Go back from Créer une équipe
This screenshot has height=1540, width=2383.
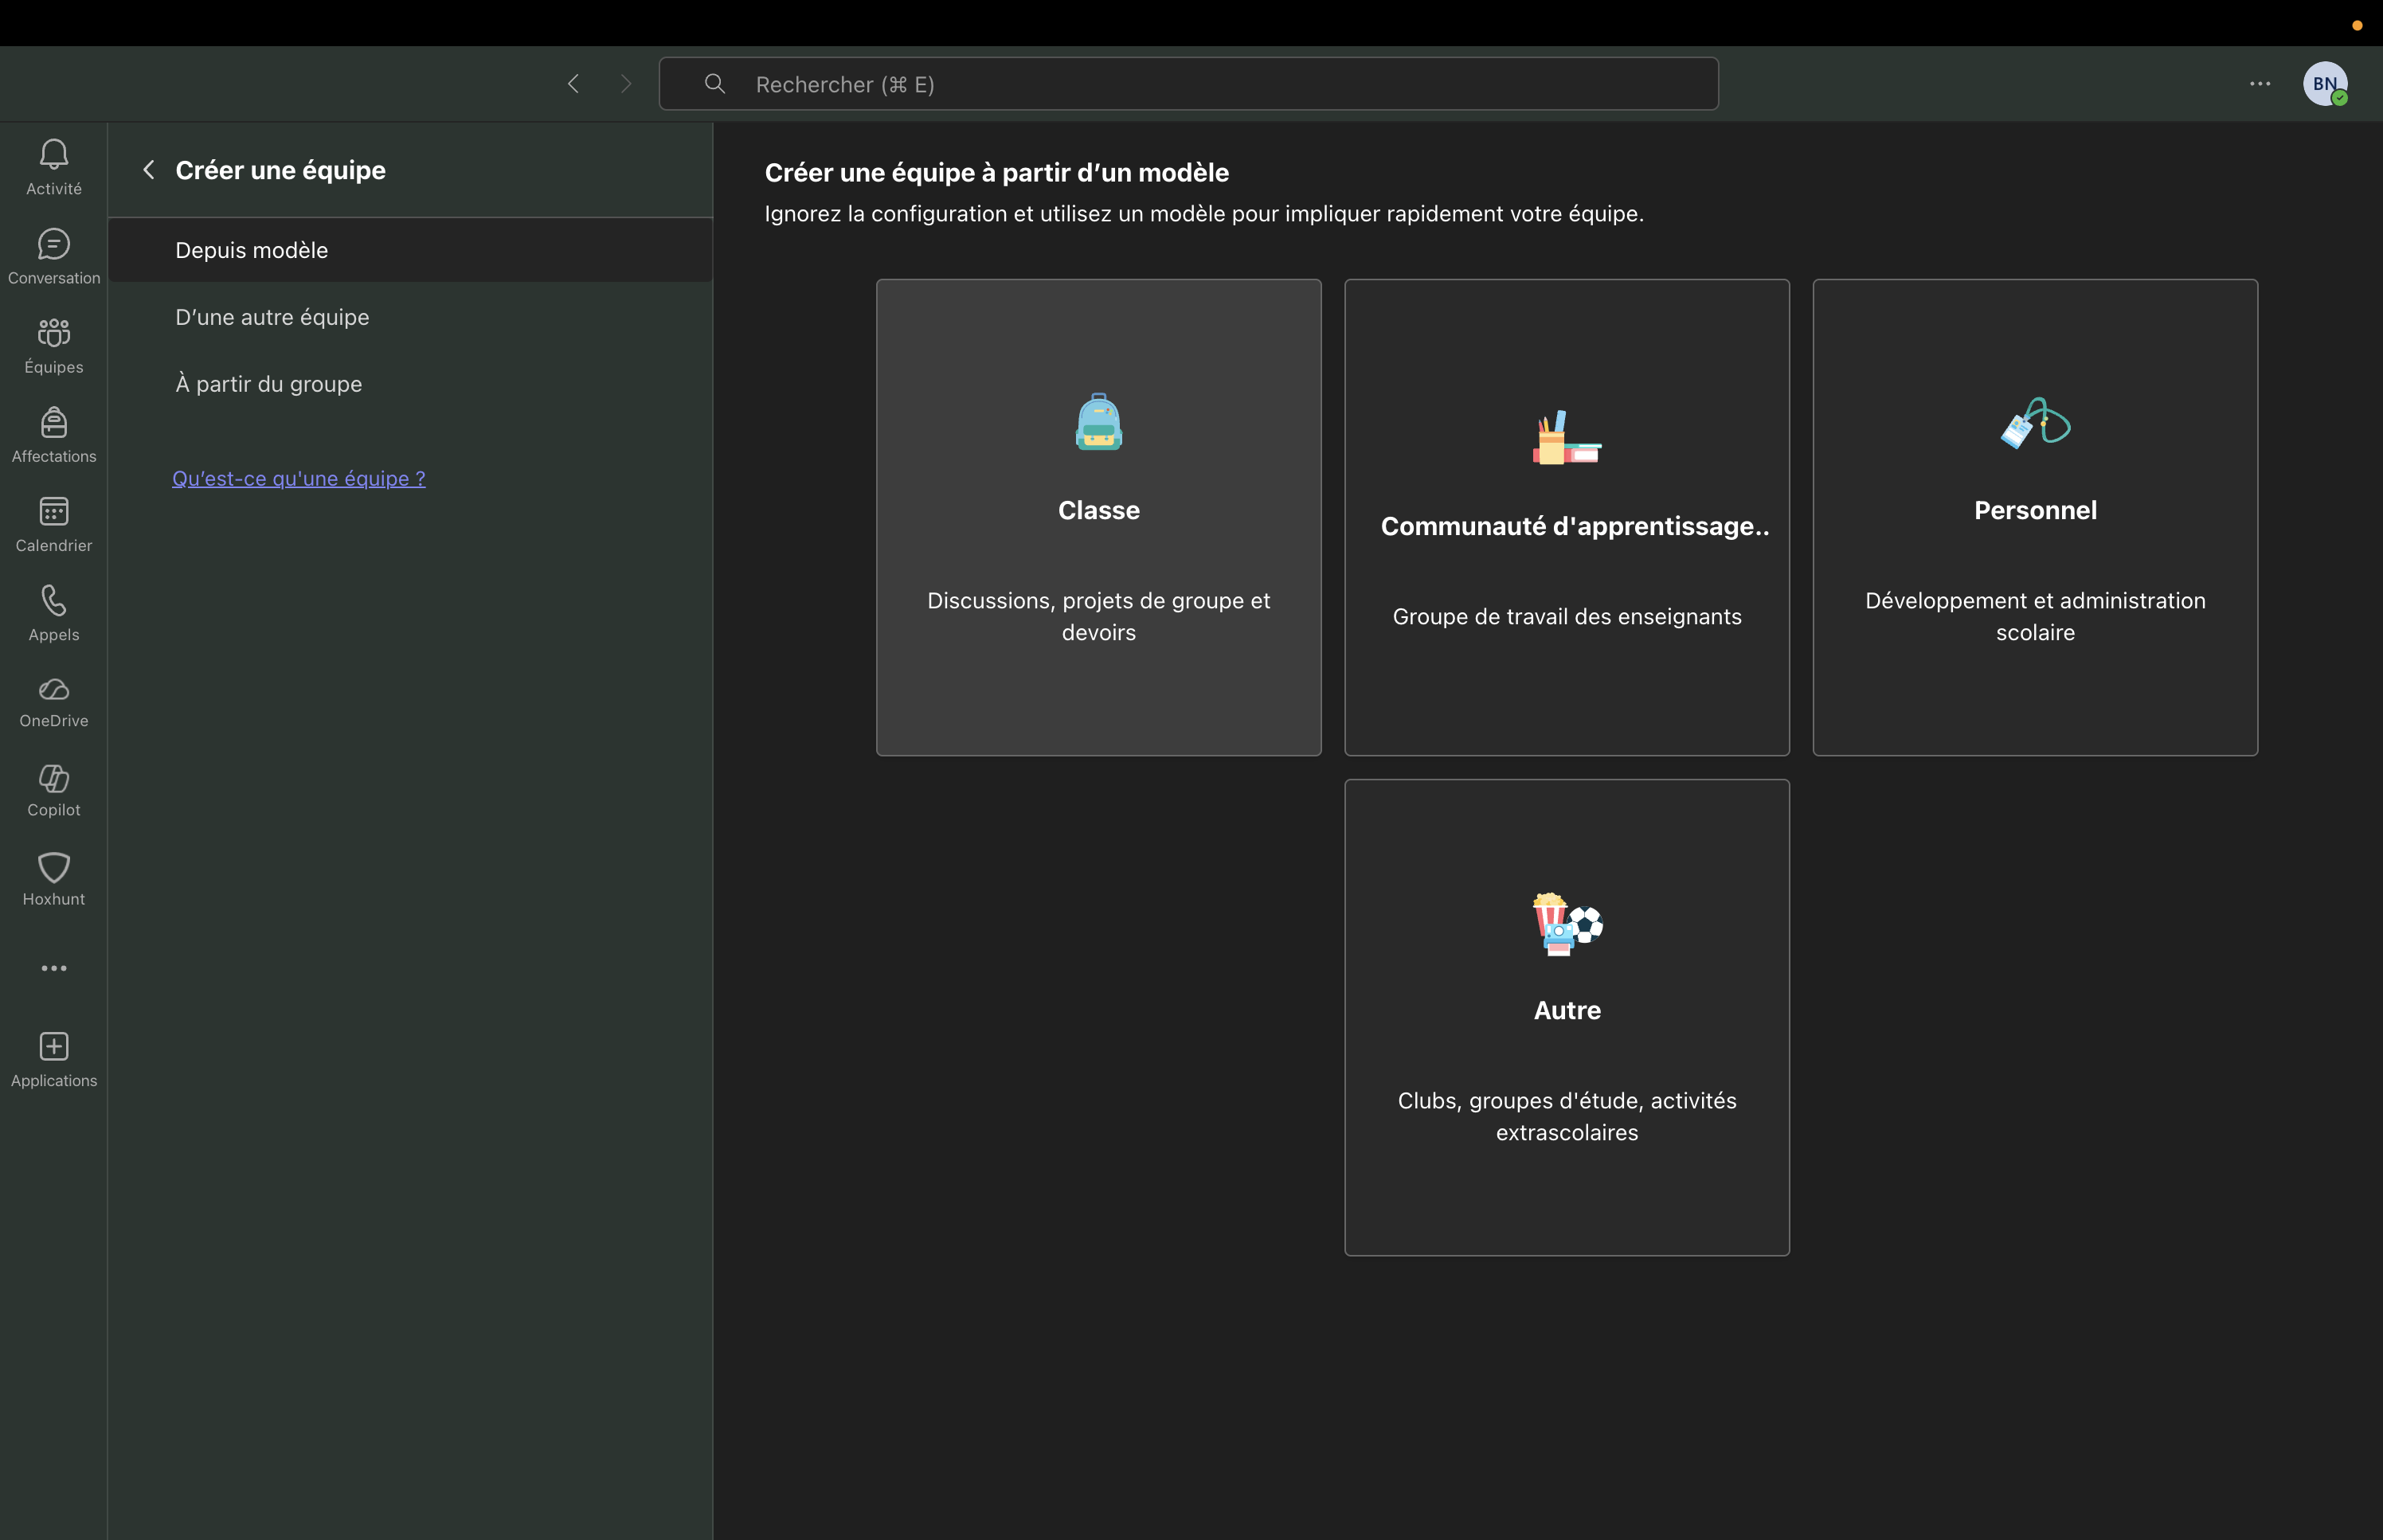pos(149,170)
